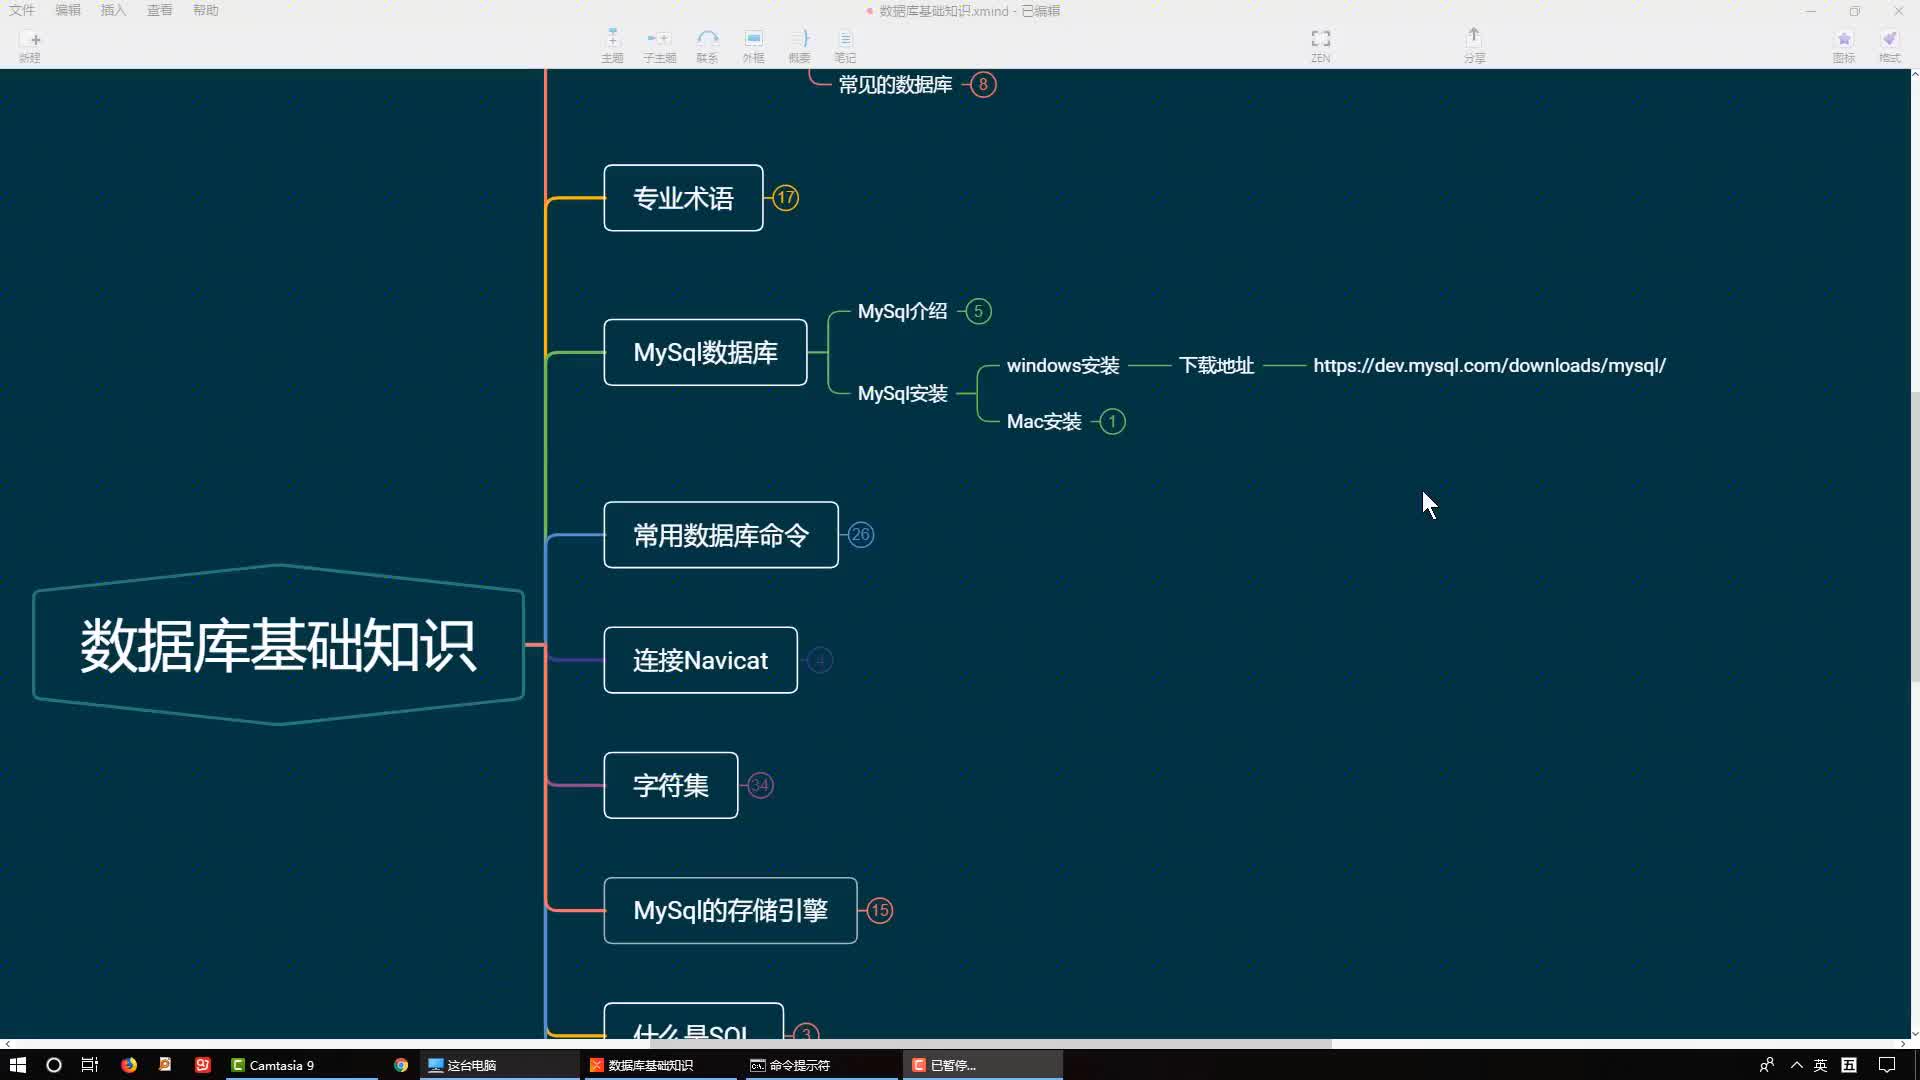This screenshot has height=1080, width=1920.
Task: Switch to 命令提示符 taskbar window
Action: pyautogui.click(x=821, y=1065)
